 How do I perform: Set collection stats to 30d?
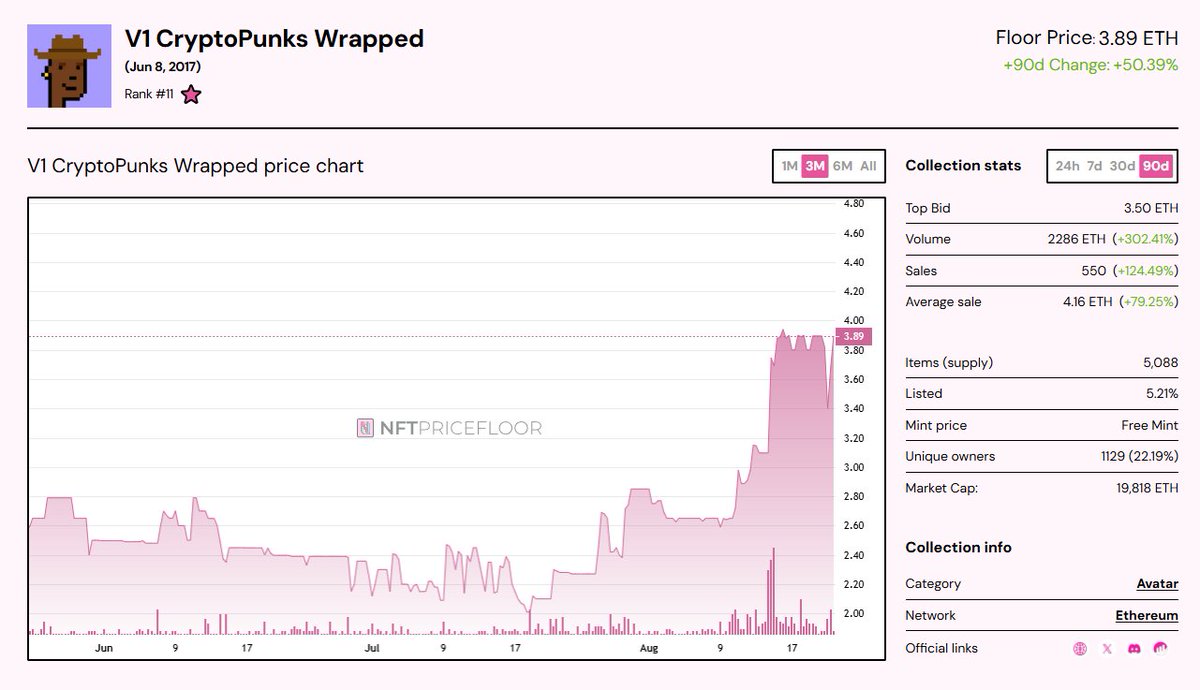coord(1122,166)
